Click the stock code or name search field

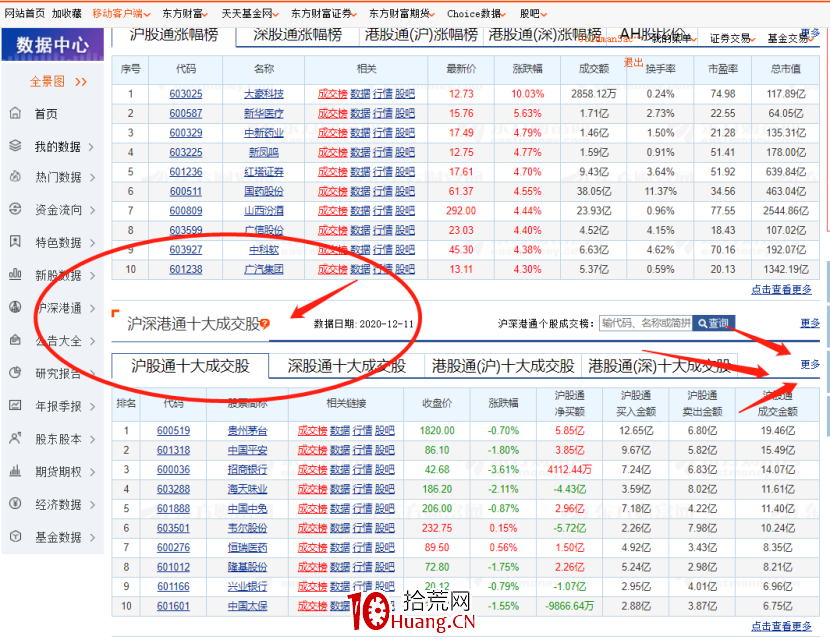pyautogui.click(x=646, y=323)
